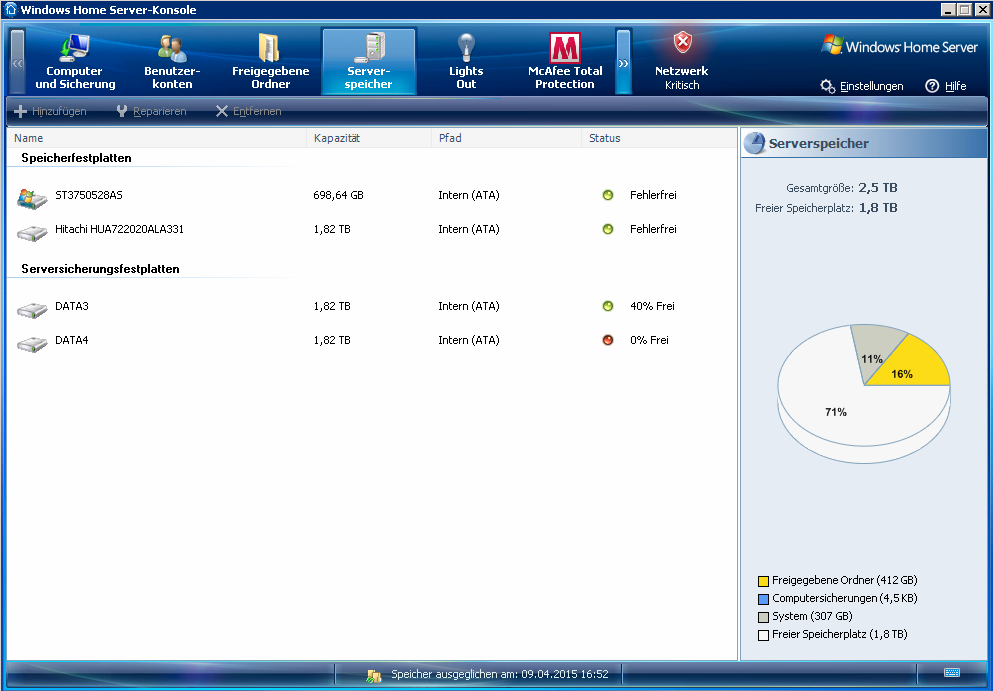Viewport: 993px width, 691px height.
Task: Open Einstellungen settings
Action: [861, 86]
